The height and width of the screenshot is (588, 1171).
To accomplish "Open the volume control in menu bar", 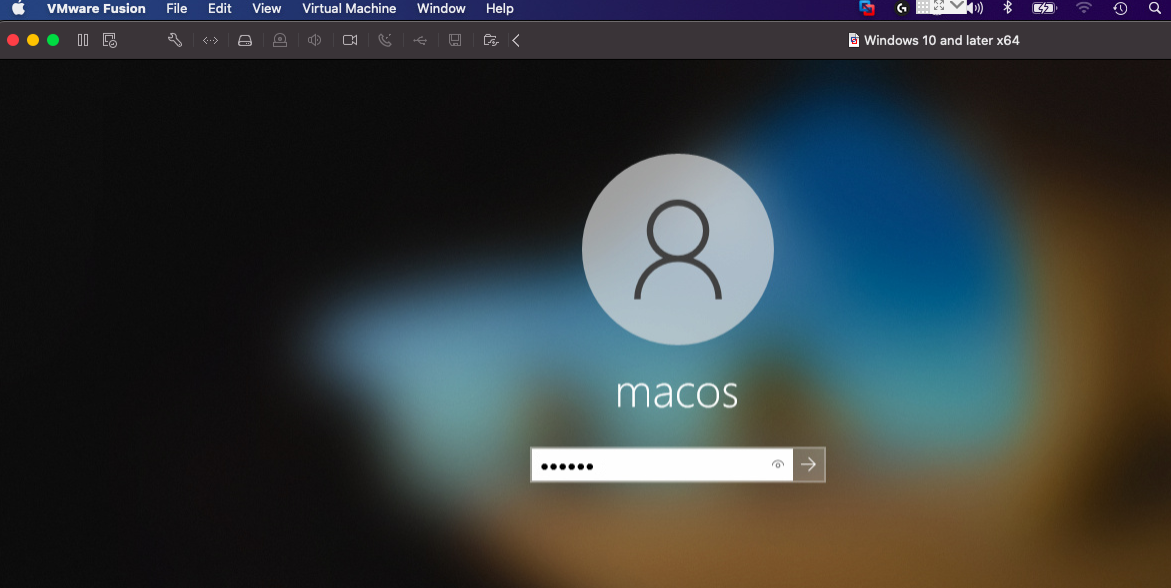I will (x=975, y=8).
